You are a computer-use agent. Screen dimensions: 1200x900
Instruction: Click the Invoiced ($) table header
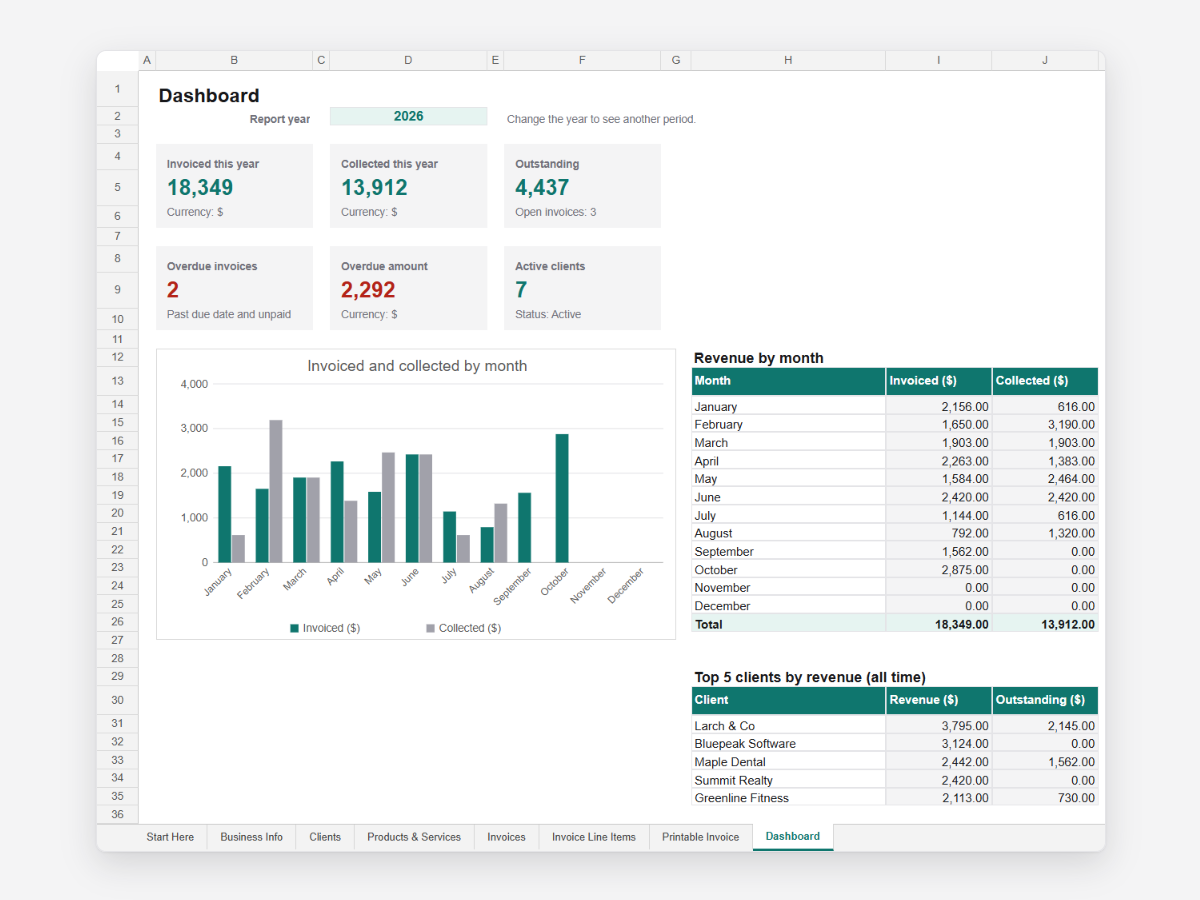pos(939,381)
